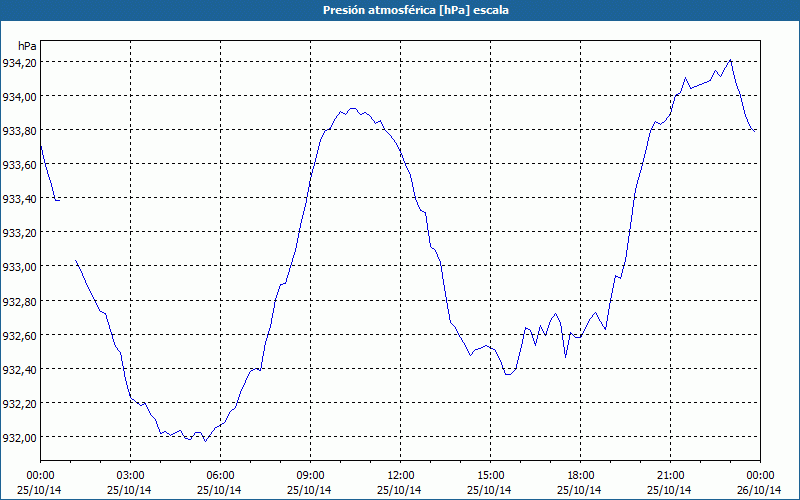Select the hPa unit label
Image resolution: width=800 pixels, height=500 pixels.
click(27, 46)
